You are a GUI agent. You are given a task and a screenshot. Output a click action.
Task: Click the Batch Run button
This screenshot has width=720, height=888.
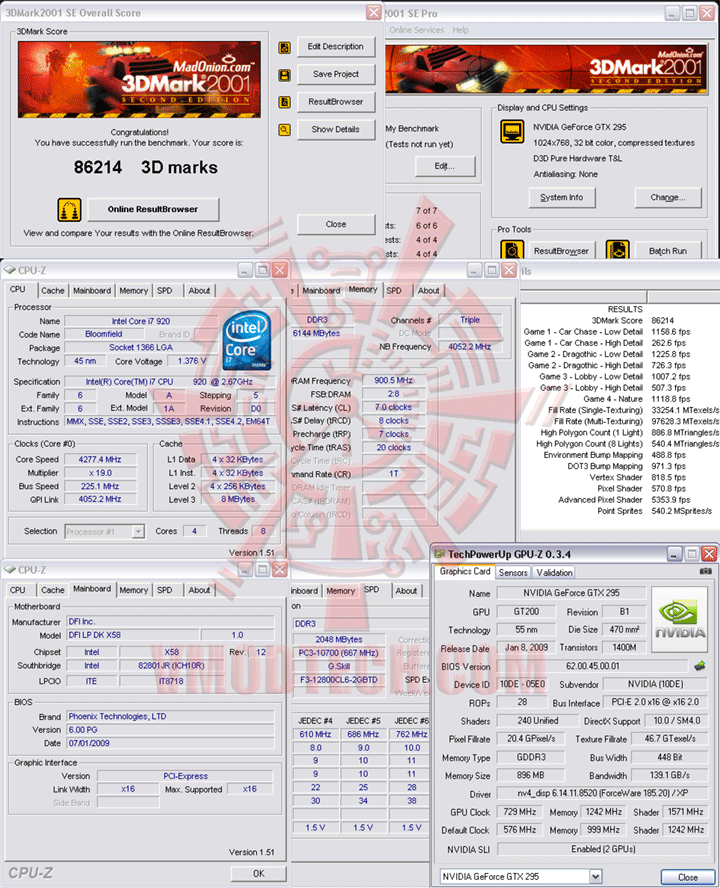pos(668,251)
